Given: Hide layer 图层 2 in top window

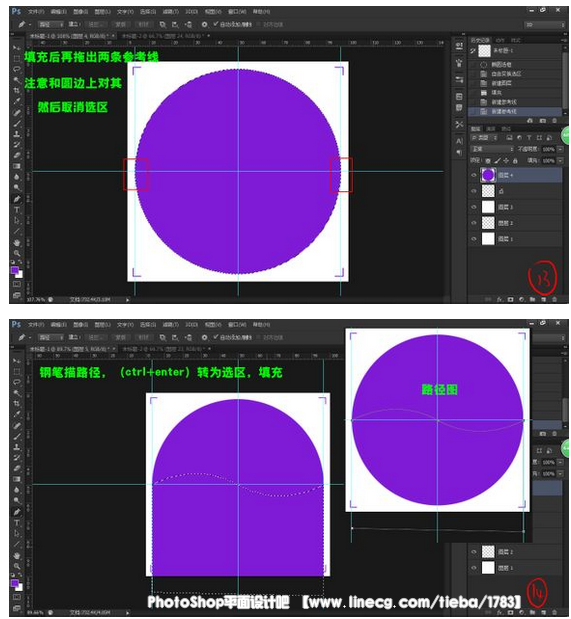Looking at the screenshot, I should pyautogui.click(x=474, y=223).
